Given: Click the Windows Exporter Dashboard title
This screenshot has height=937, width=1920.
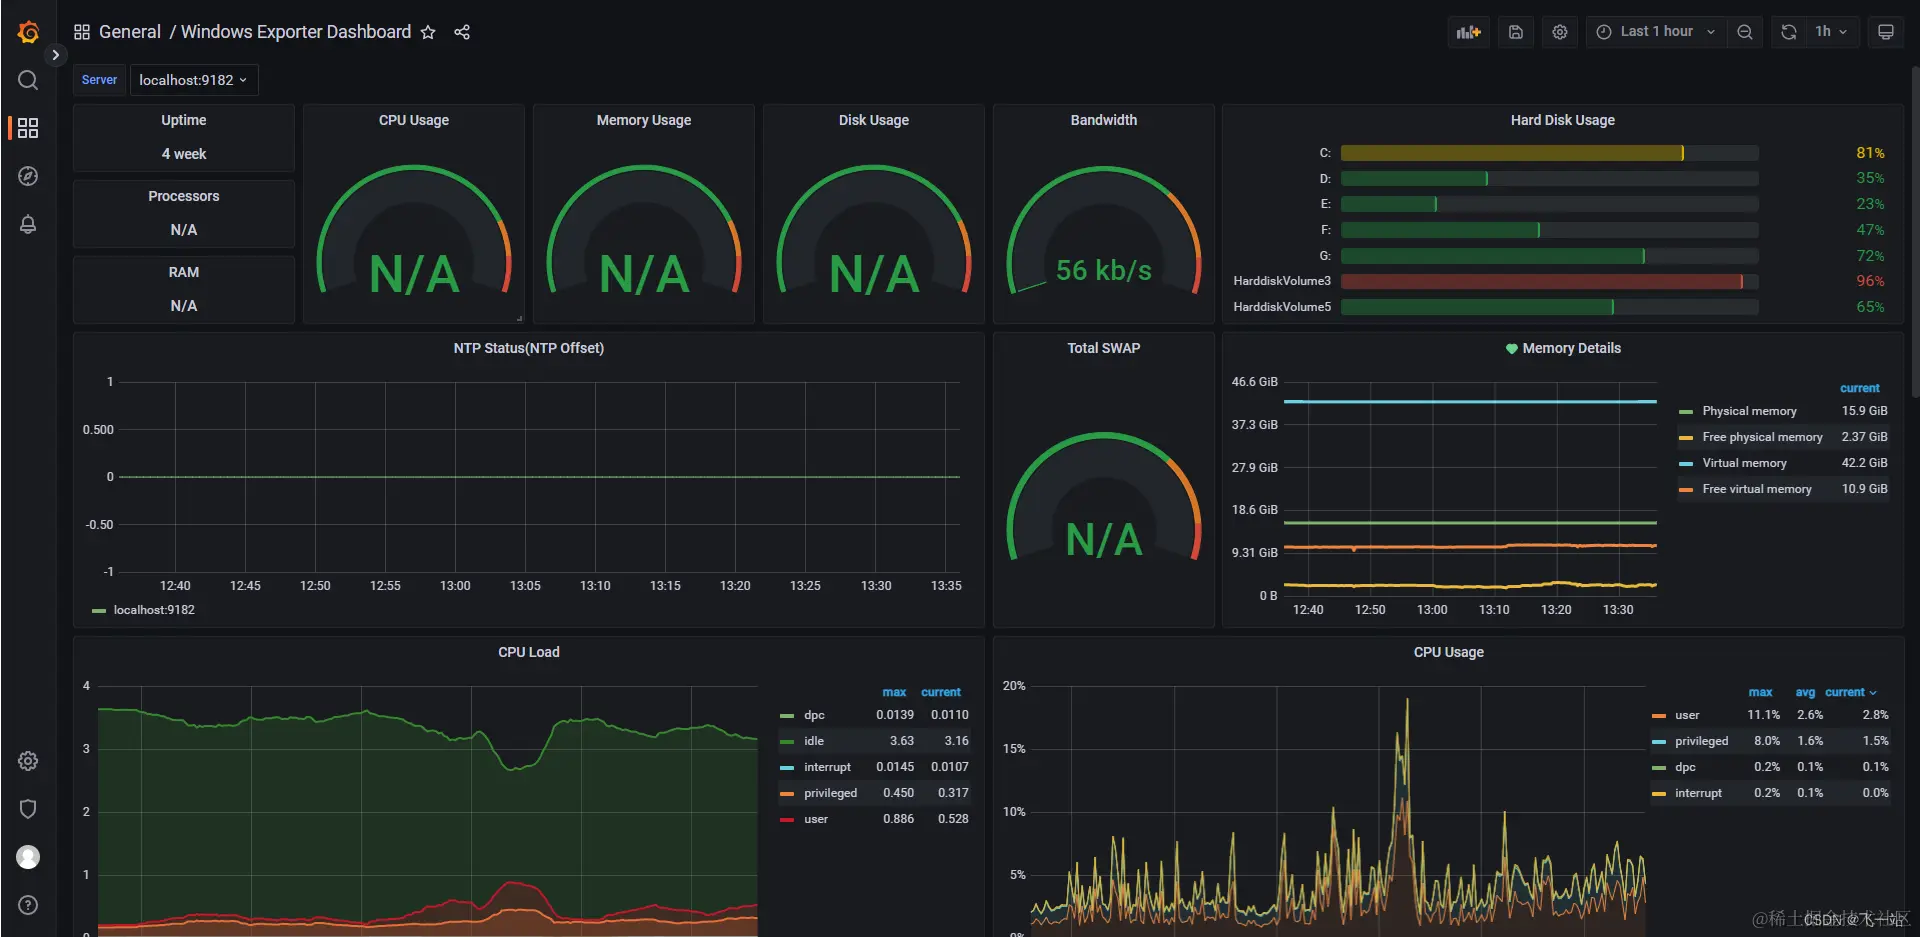Looking at the screenshot, I should pos(296,32).
